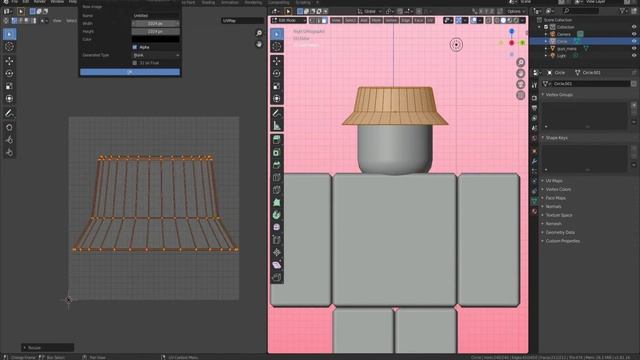Image resolution: width=640 pixels, height=360 pixels.
Task: Click the Name field in New Image dialog
Action: click(156, 16)
